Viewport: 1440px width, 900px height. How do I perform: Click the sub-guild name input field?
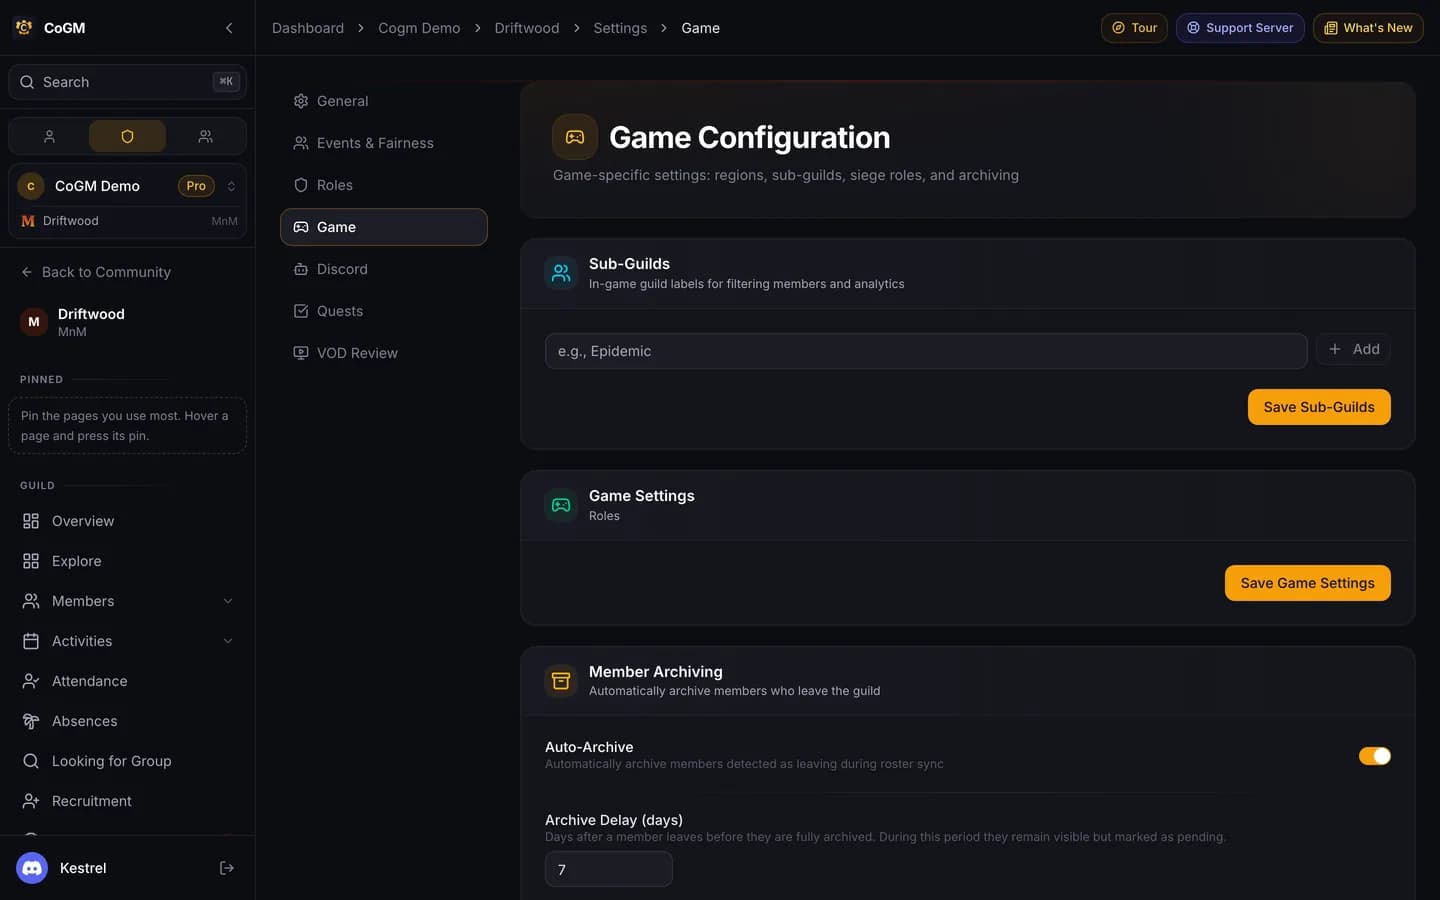click(x=926, y=351)
